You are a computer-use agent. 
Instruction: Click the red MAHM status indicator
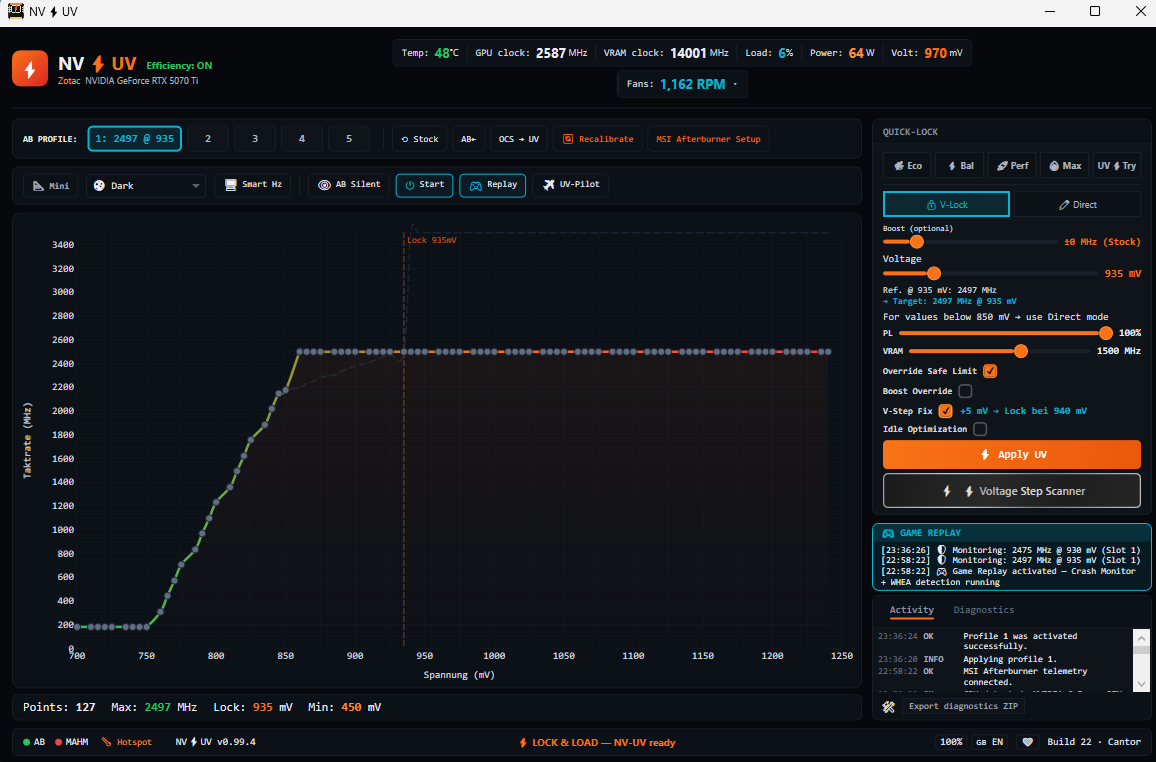72,742
